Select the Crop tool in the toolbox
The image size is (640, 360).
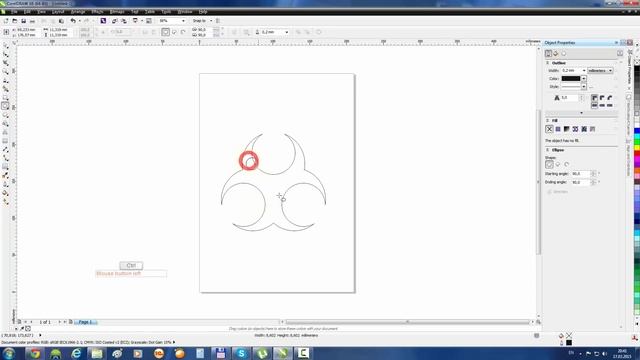click(x=5, y=63)
